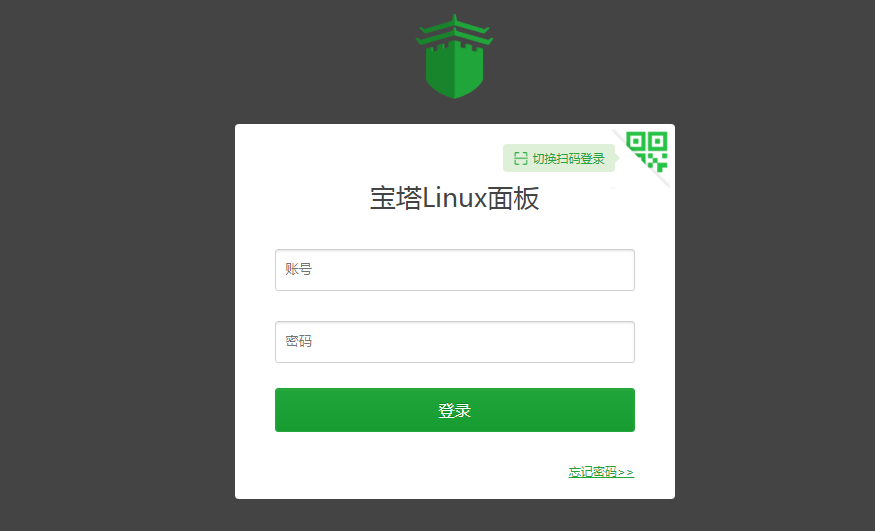Switch to QR code login via corner icon

click(647, 151)
